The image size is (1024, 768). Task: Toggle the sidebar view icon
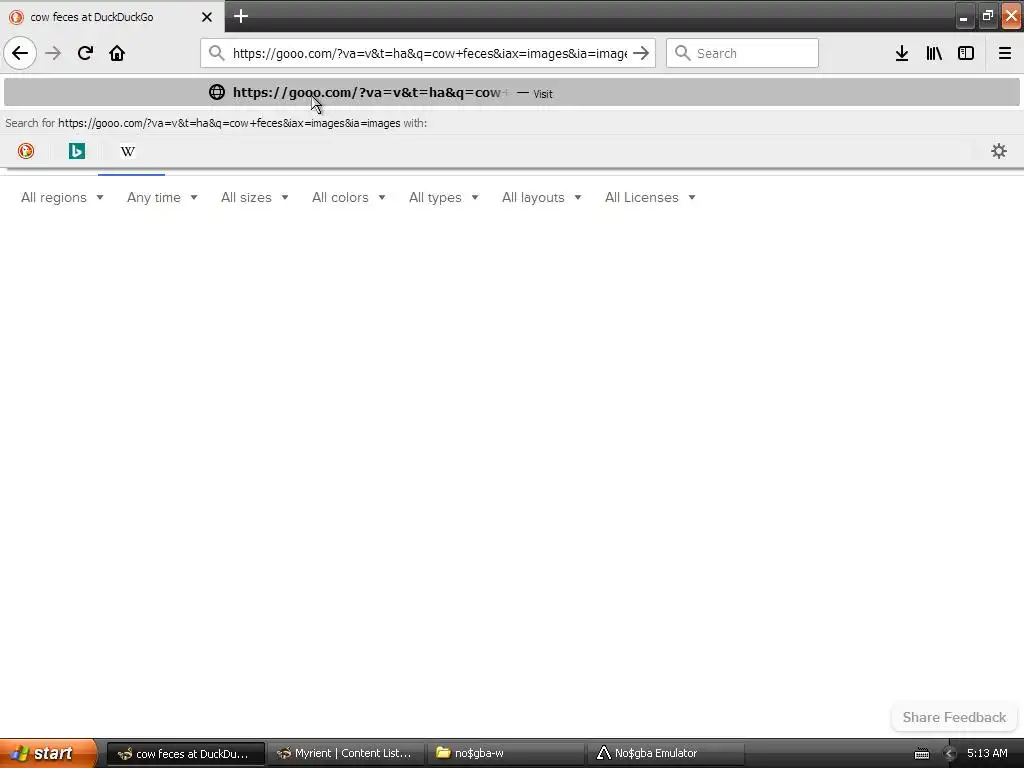966,53
